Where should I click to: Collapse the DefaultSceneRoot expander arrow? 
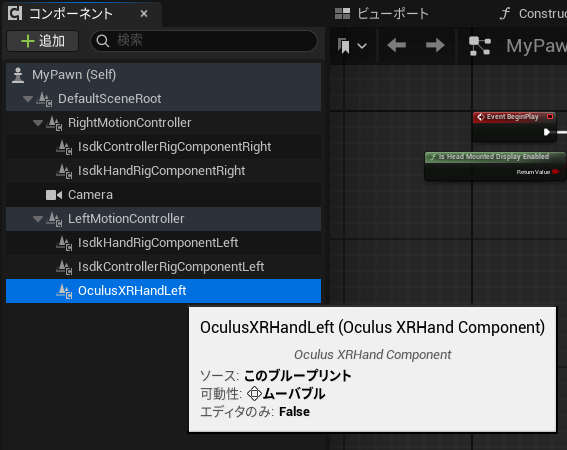coord(28,99)
